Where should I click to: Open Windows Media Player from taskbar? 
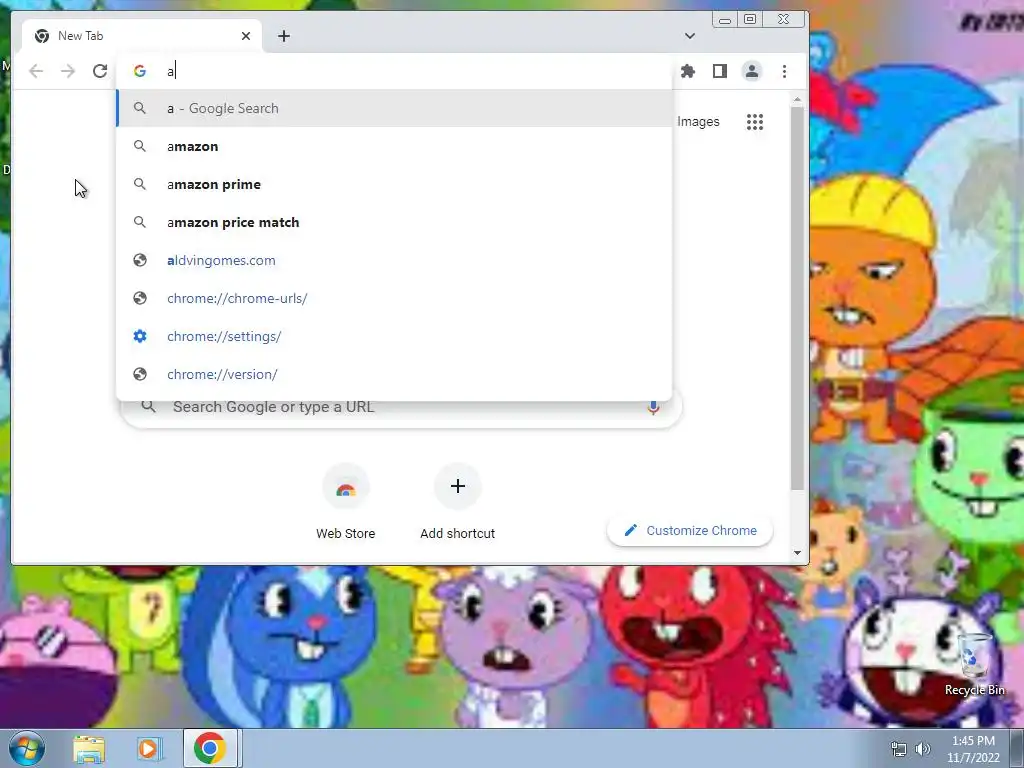[149, 748]
